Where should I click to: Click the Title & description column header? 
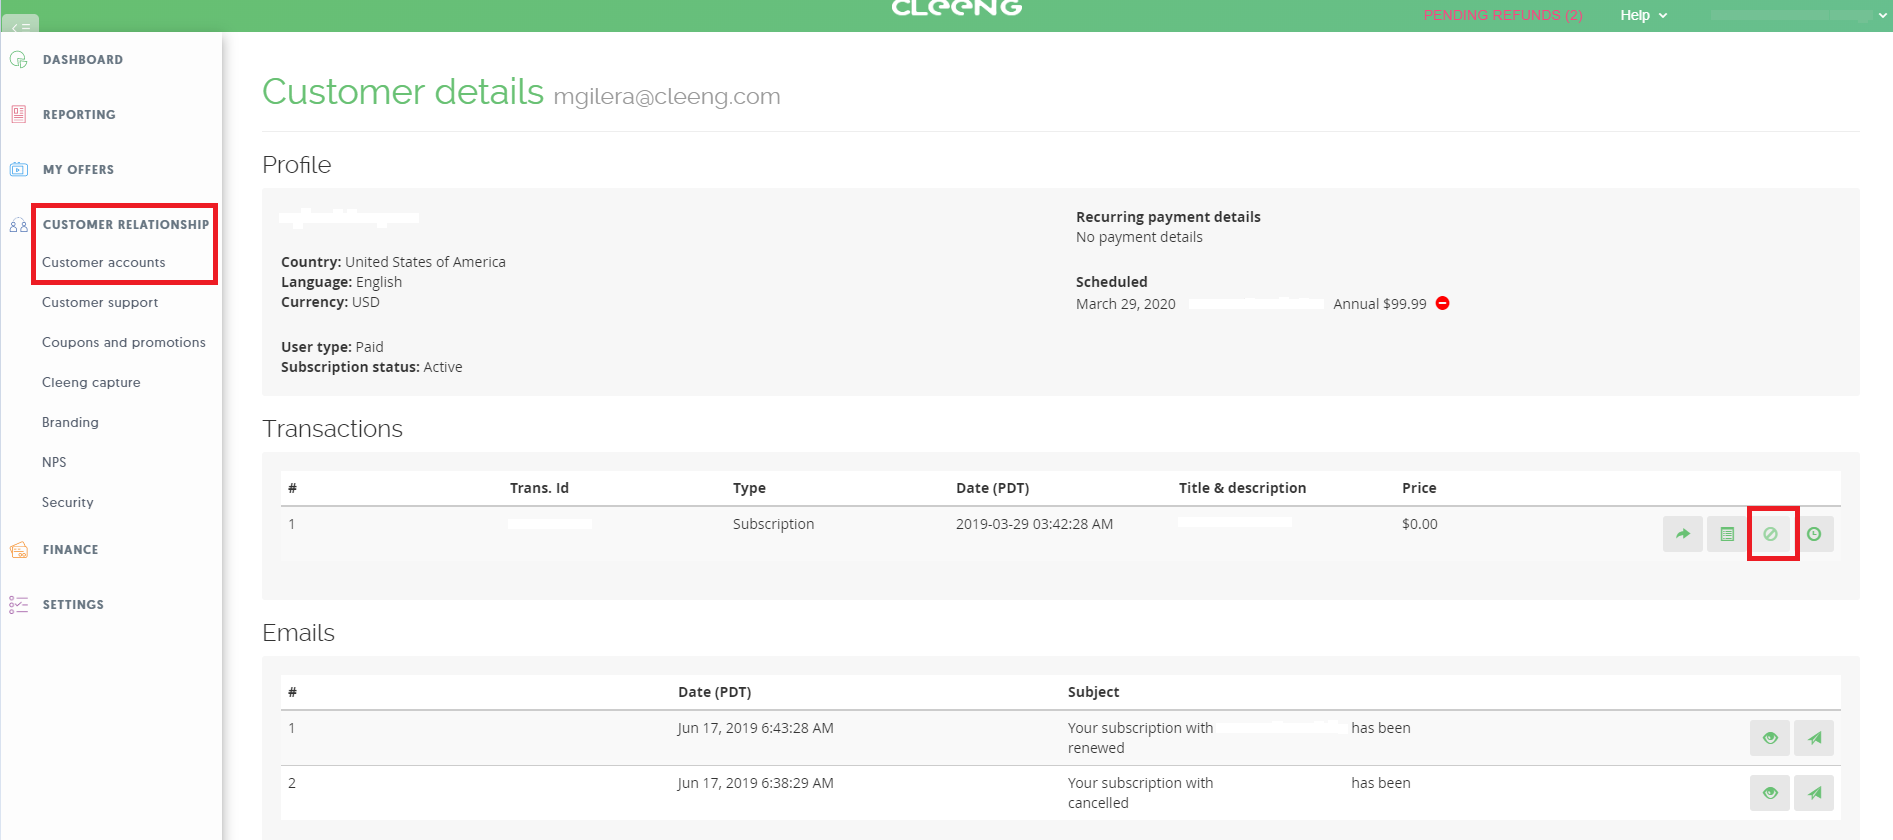(x=1242, y=488)
